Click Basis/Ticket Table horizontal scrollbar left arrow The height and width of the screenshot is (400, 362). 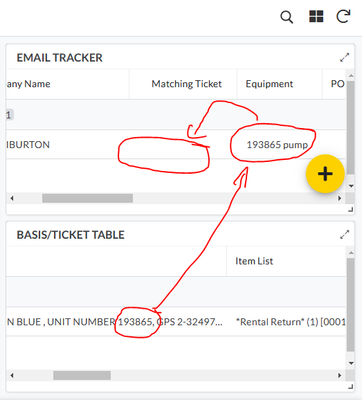[x=12, y=375]
